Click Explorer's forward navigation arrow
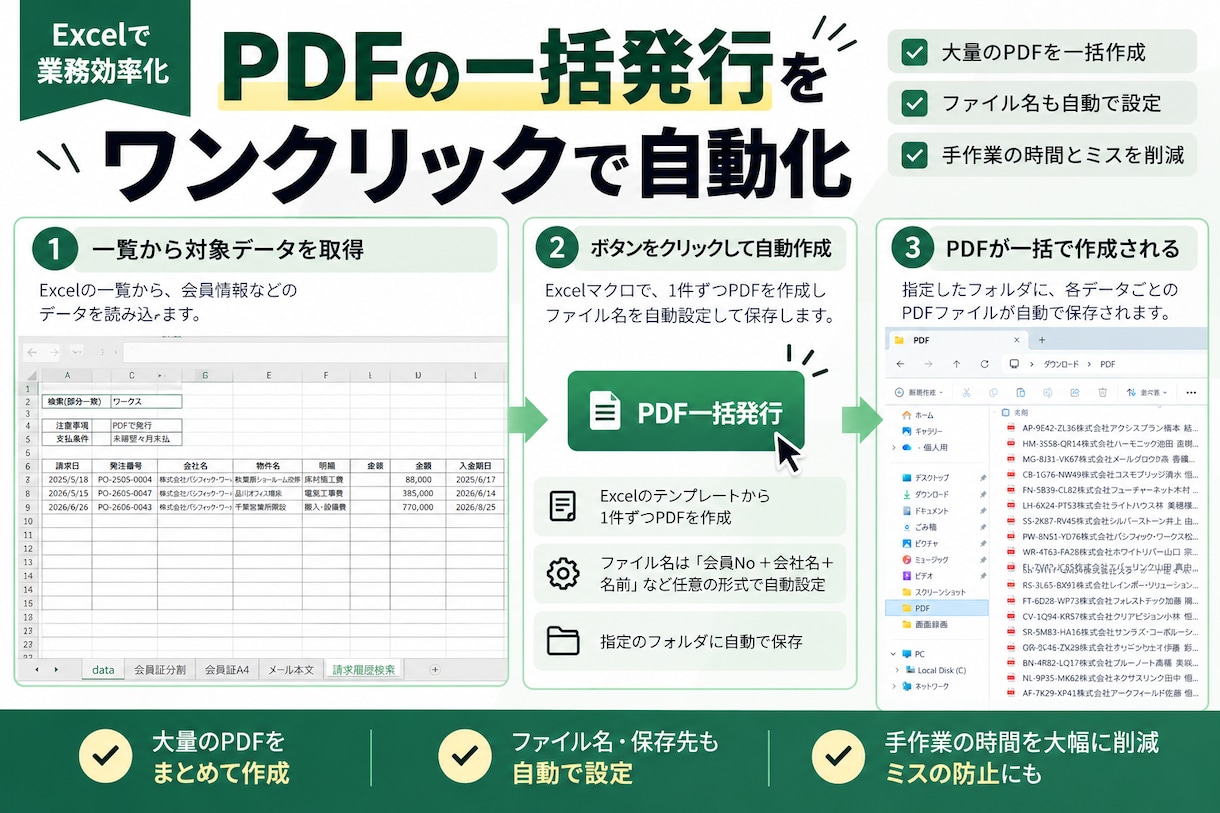 [928, 364]
